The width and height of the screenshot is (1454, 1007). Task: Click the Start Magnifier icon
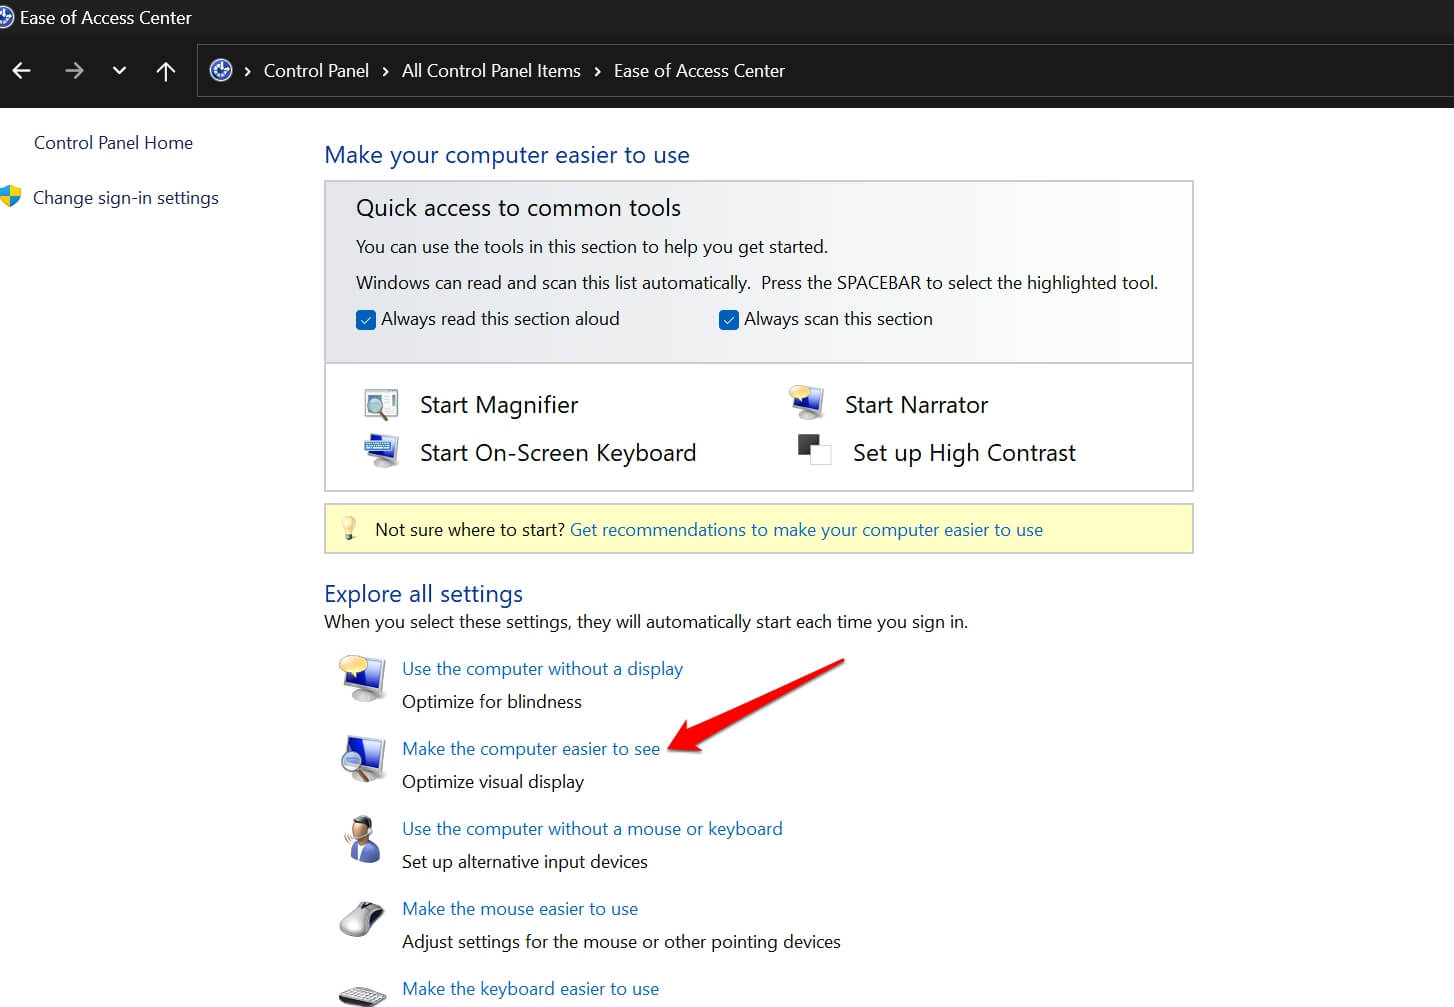[381, 405]
